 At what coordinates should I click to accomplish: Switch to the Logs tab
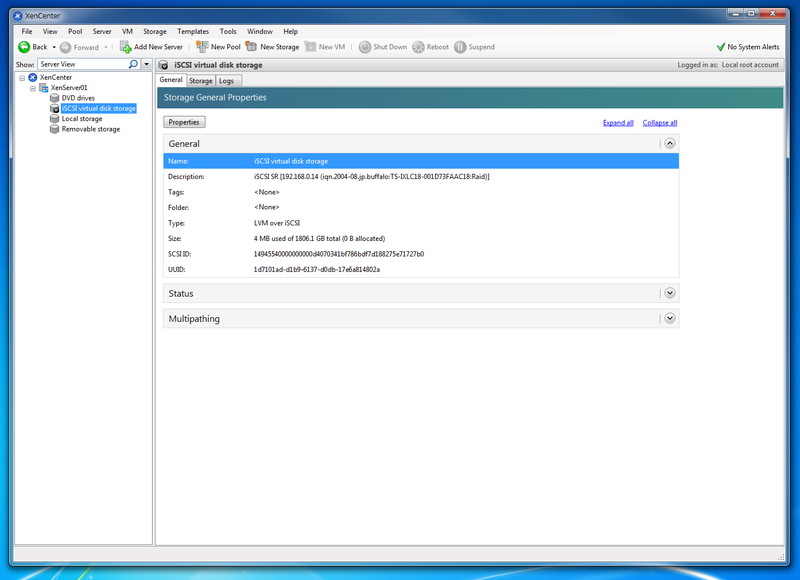tap(226, 81)
